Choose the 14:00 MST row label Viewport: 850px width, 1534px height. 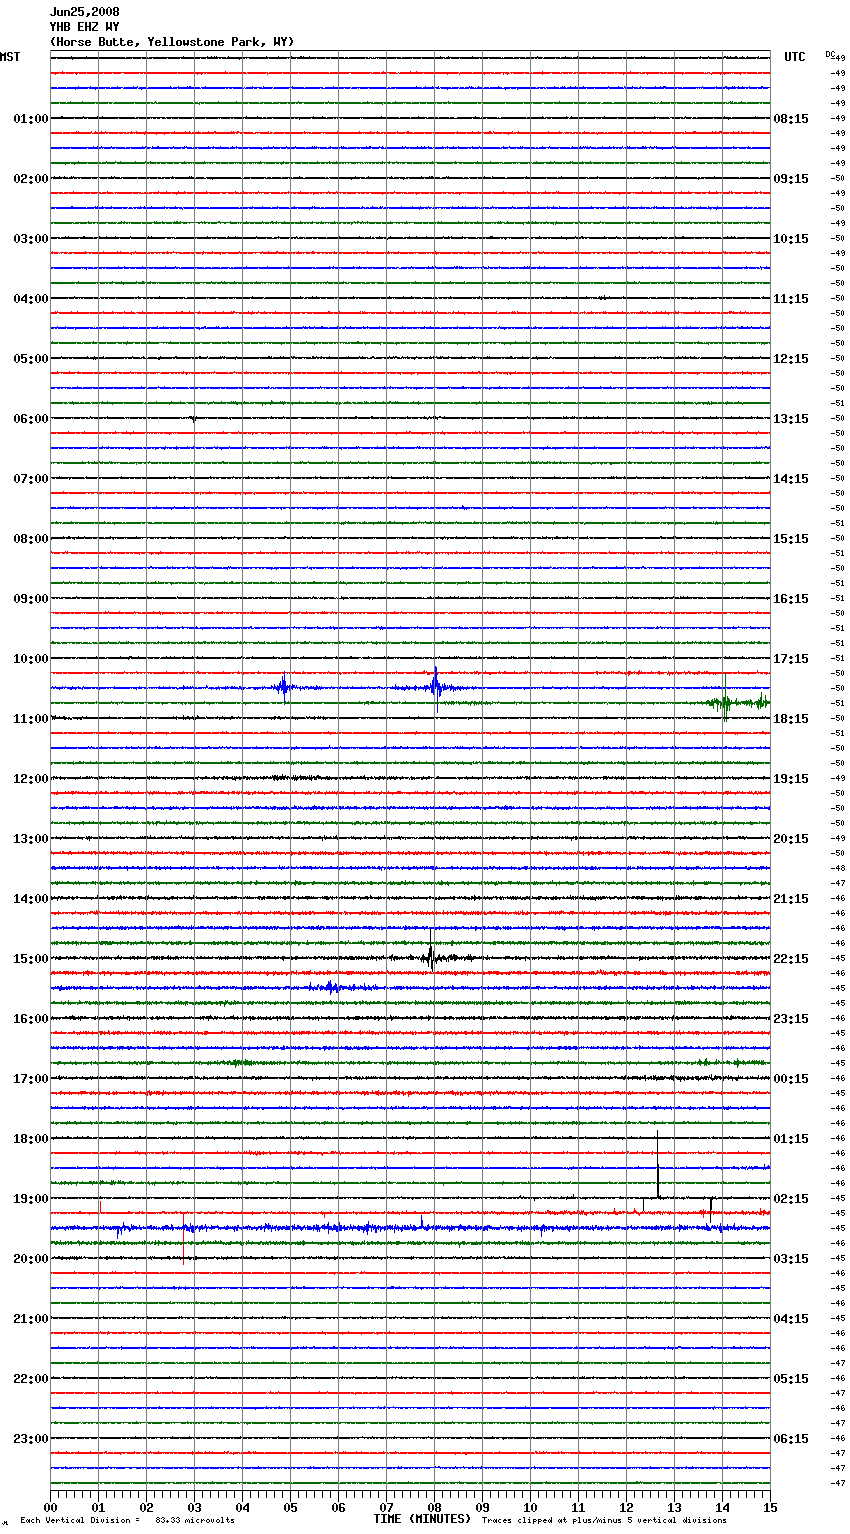click(31, 899)
